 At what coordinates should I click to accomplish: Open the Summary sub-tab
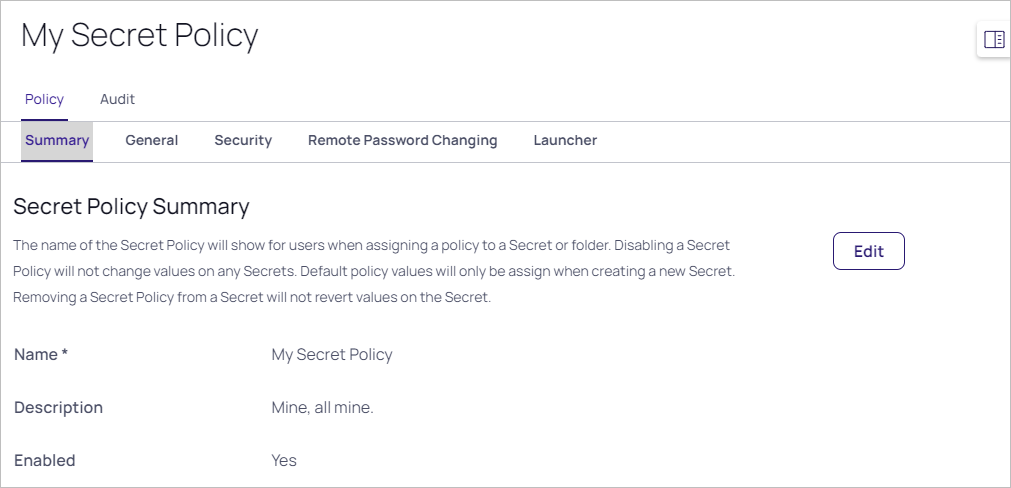pyautogui.click(x=57, y=141)
